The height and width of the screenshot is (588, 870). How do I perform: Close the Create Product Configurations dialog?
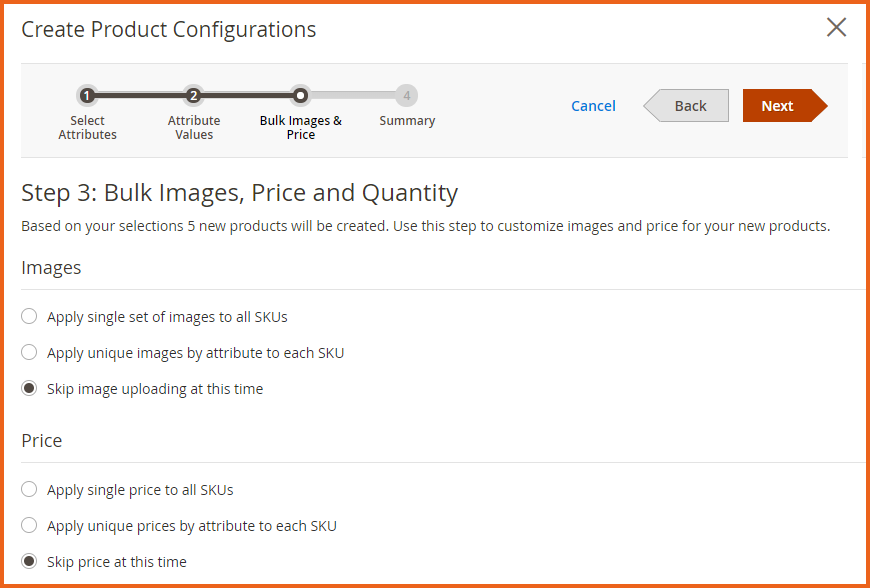[x=836, y=28]
